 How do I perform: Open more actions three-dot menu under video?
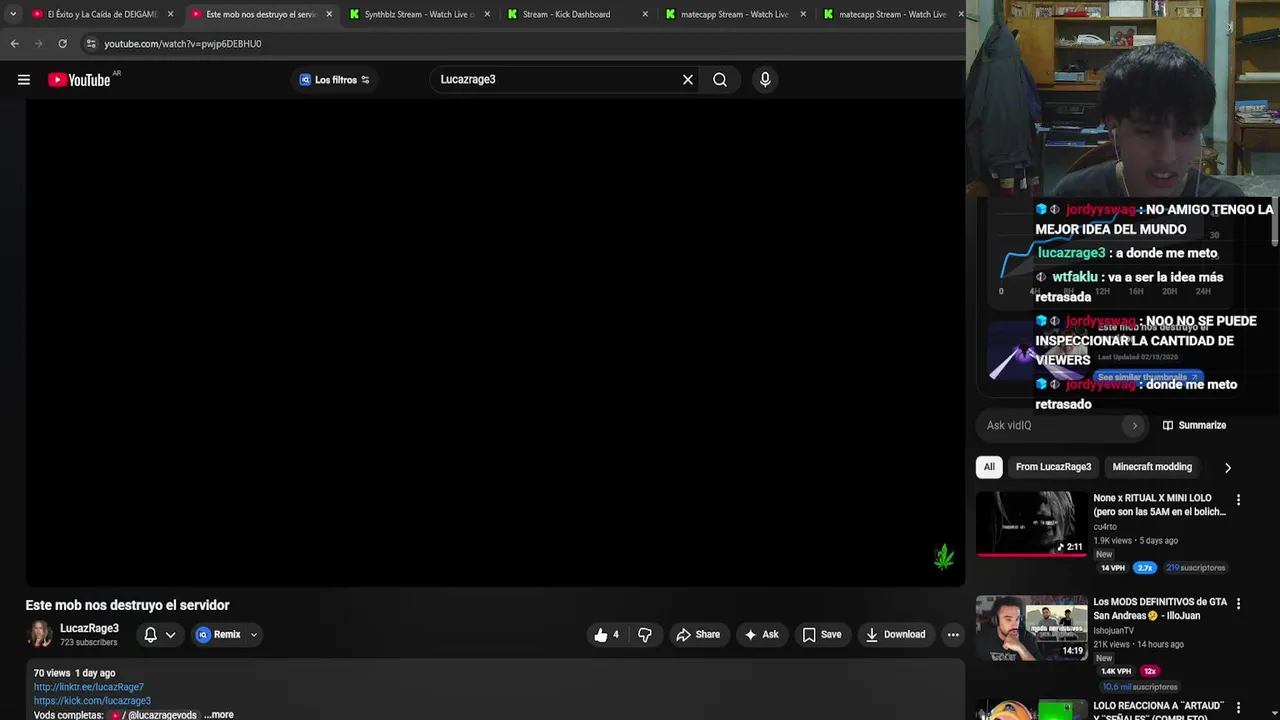953,635
